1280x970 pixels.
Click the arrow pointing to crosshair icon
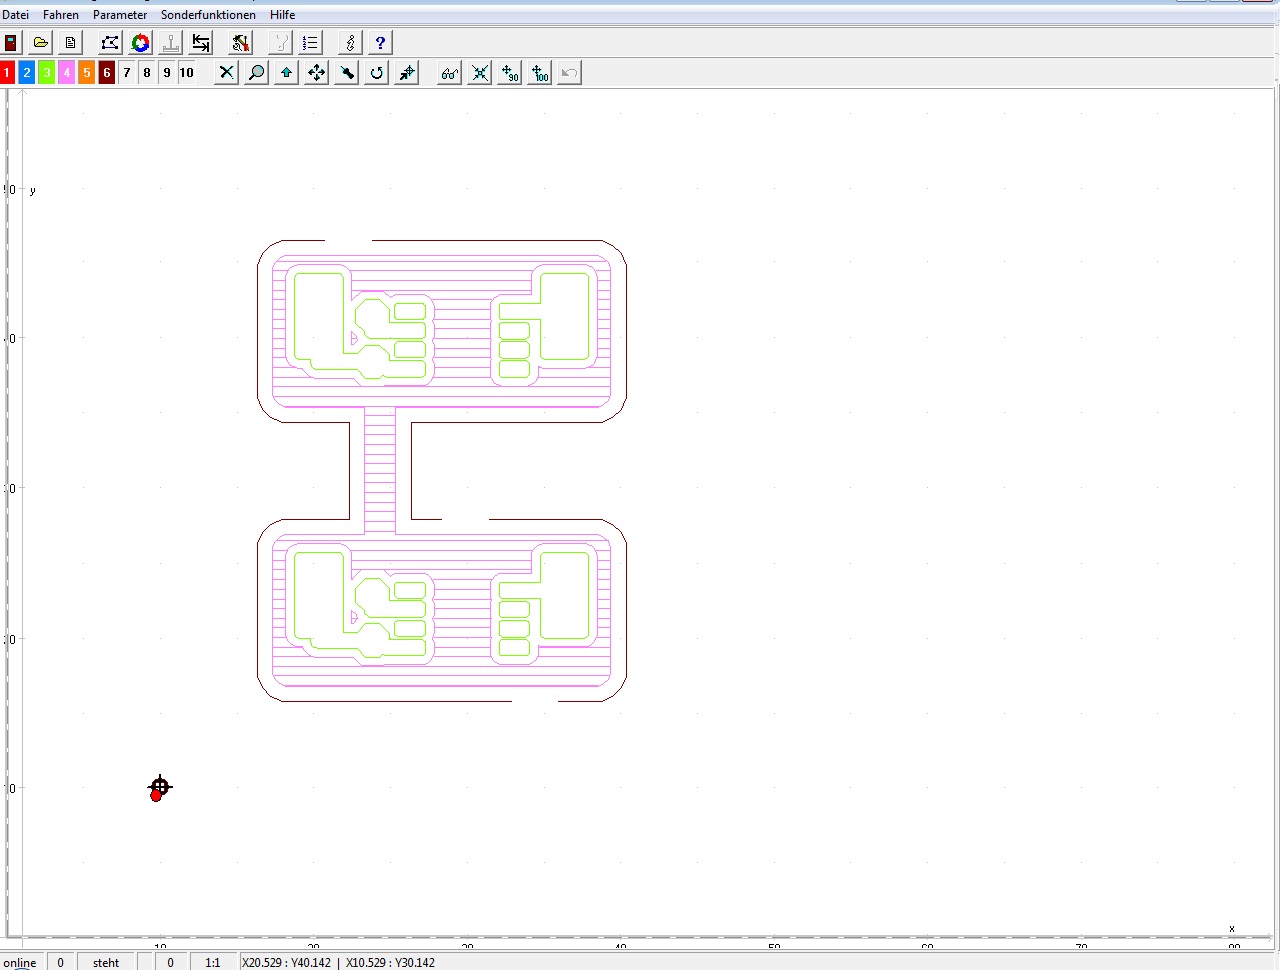[x=407, y=73]
